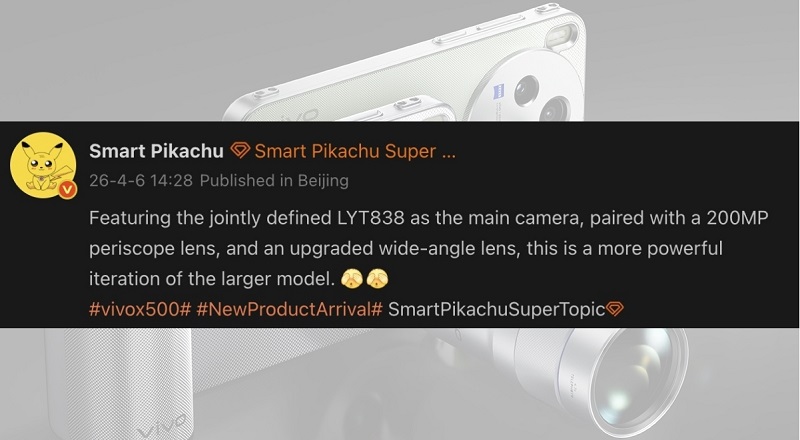This screenshot has width=800, height=440.
Task: Click the 26-4-6 14:28 timestamp
Action: [141, 180]
